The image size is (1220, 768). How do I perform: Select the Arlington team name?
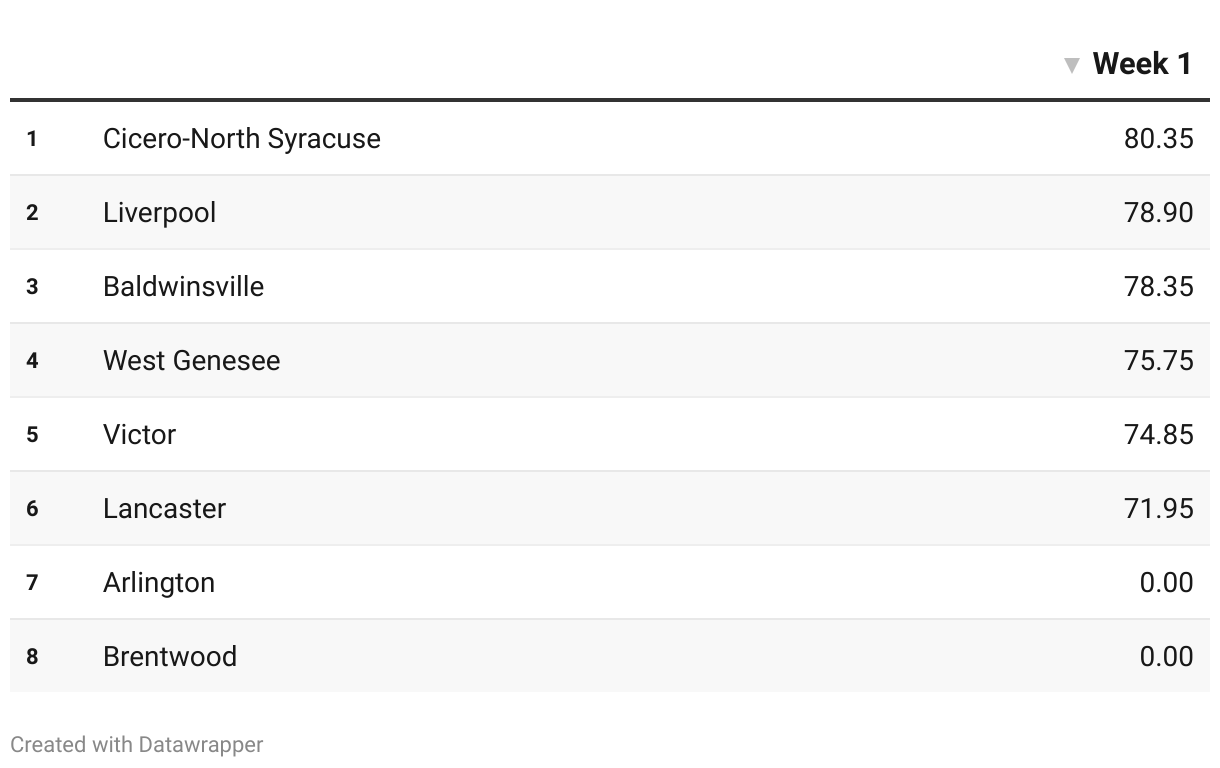click(158, 582)
